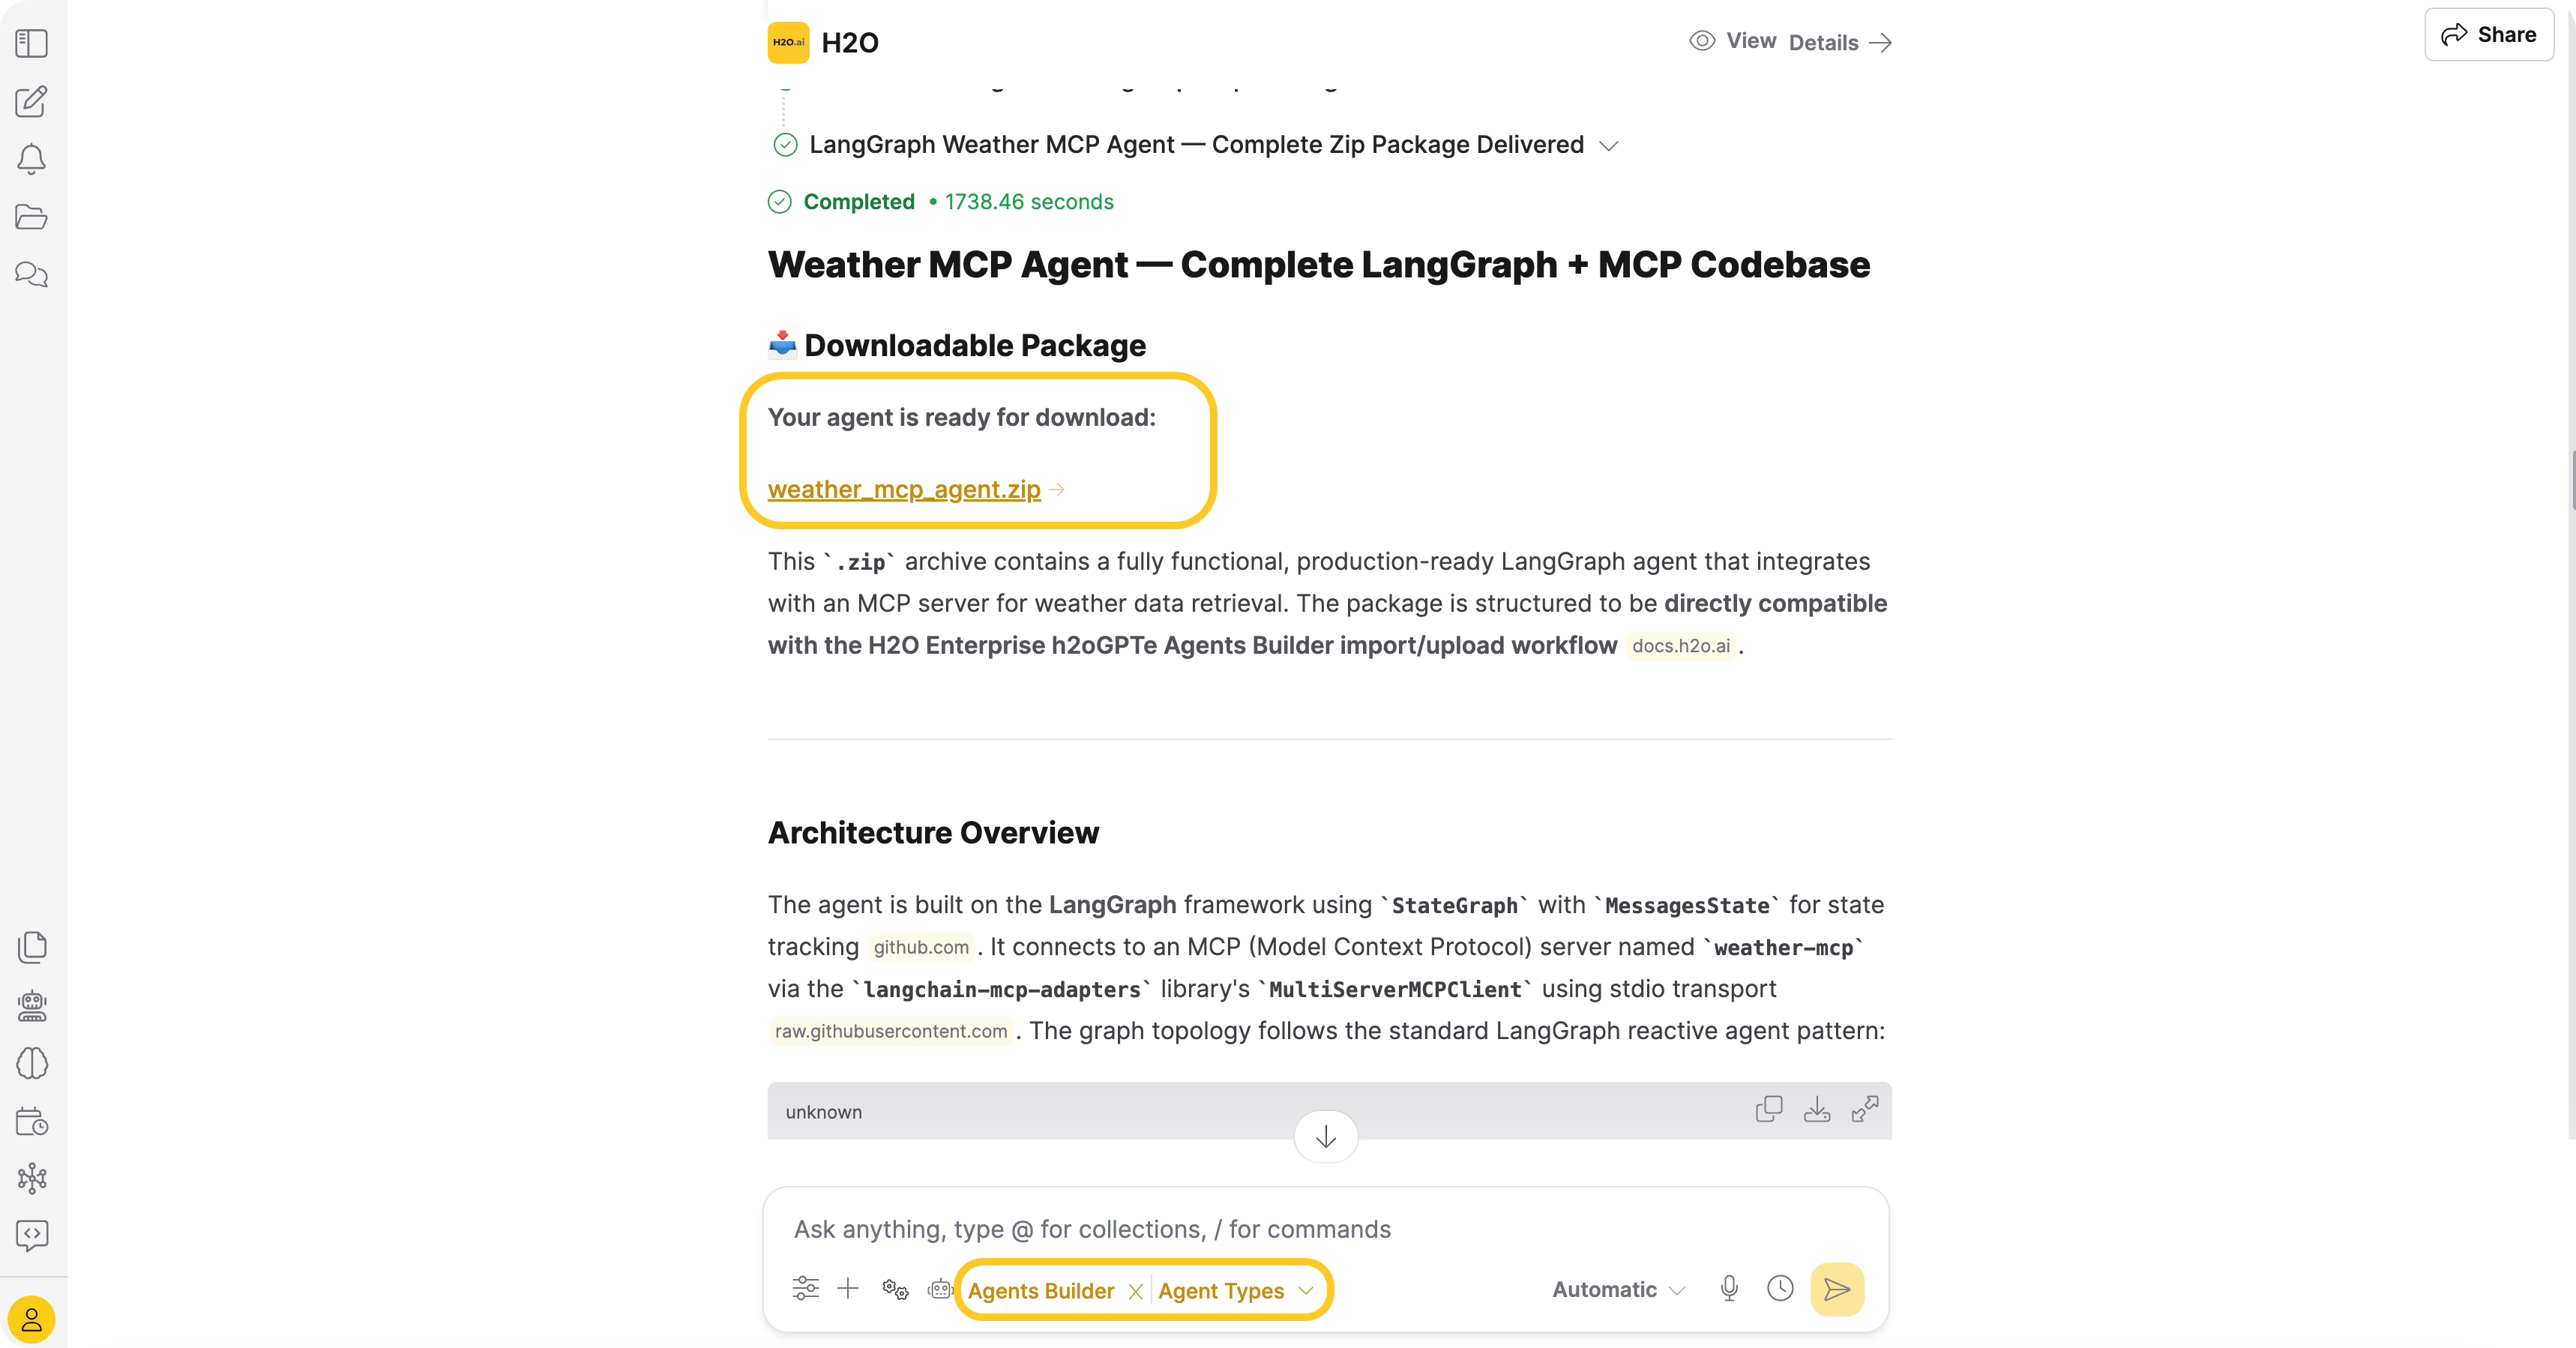Viewport: 2576px width, 1348px height.
Task: Open notifications bell icon
Action: tap(32, 159)
